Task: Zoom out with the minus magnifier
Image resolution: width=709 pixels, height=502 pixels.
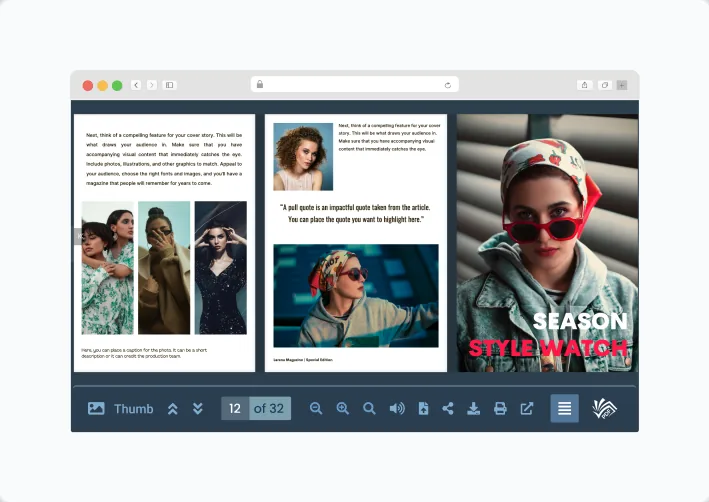Action: click(x=316, y=408)
